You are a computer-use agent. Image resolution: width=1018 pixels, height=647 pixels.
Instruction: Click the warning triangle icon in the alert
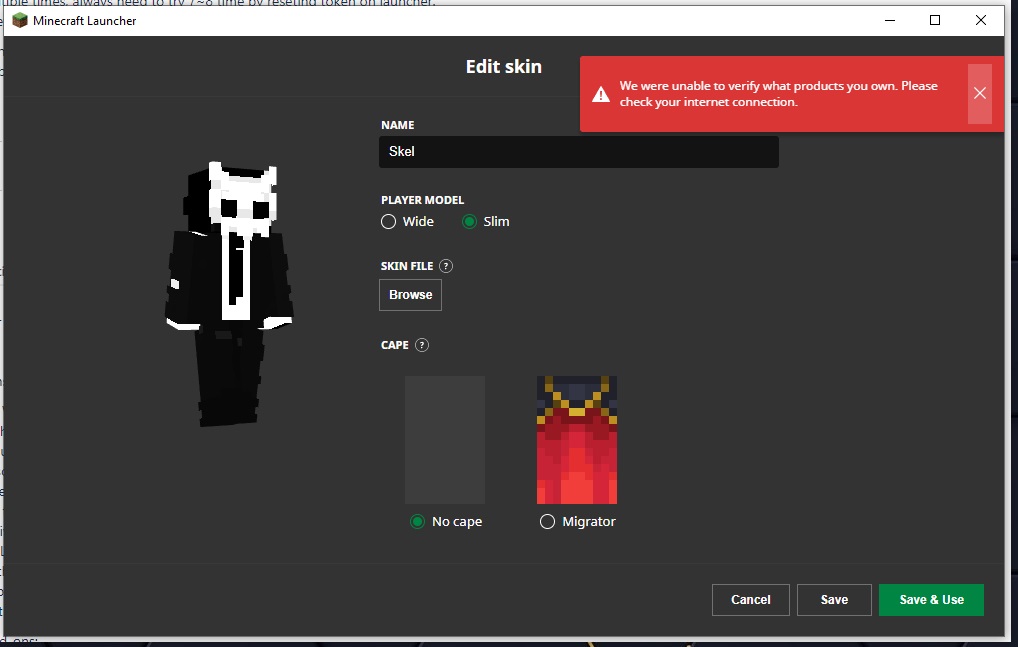coord(601,95)
